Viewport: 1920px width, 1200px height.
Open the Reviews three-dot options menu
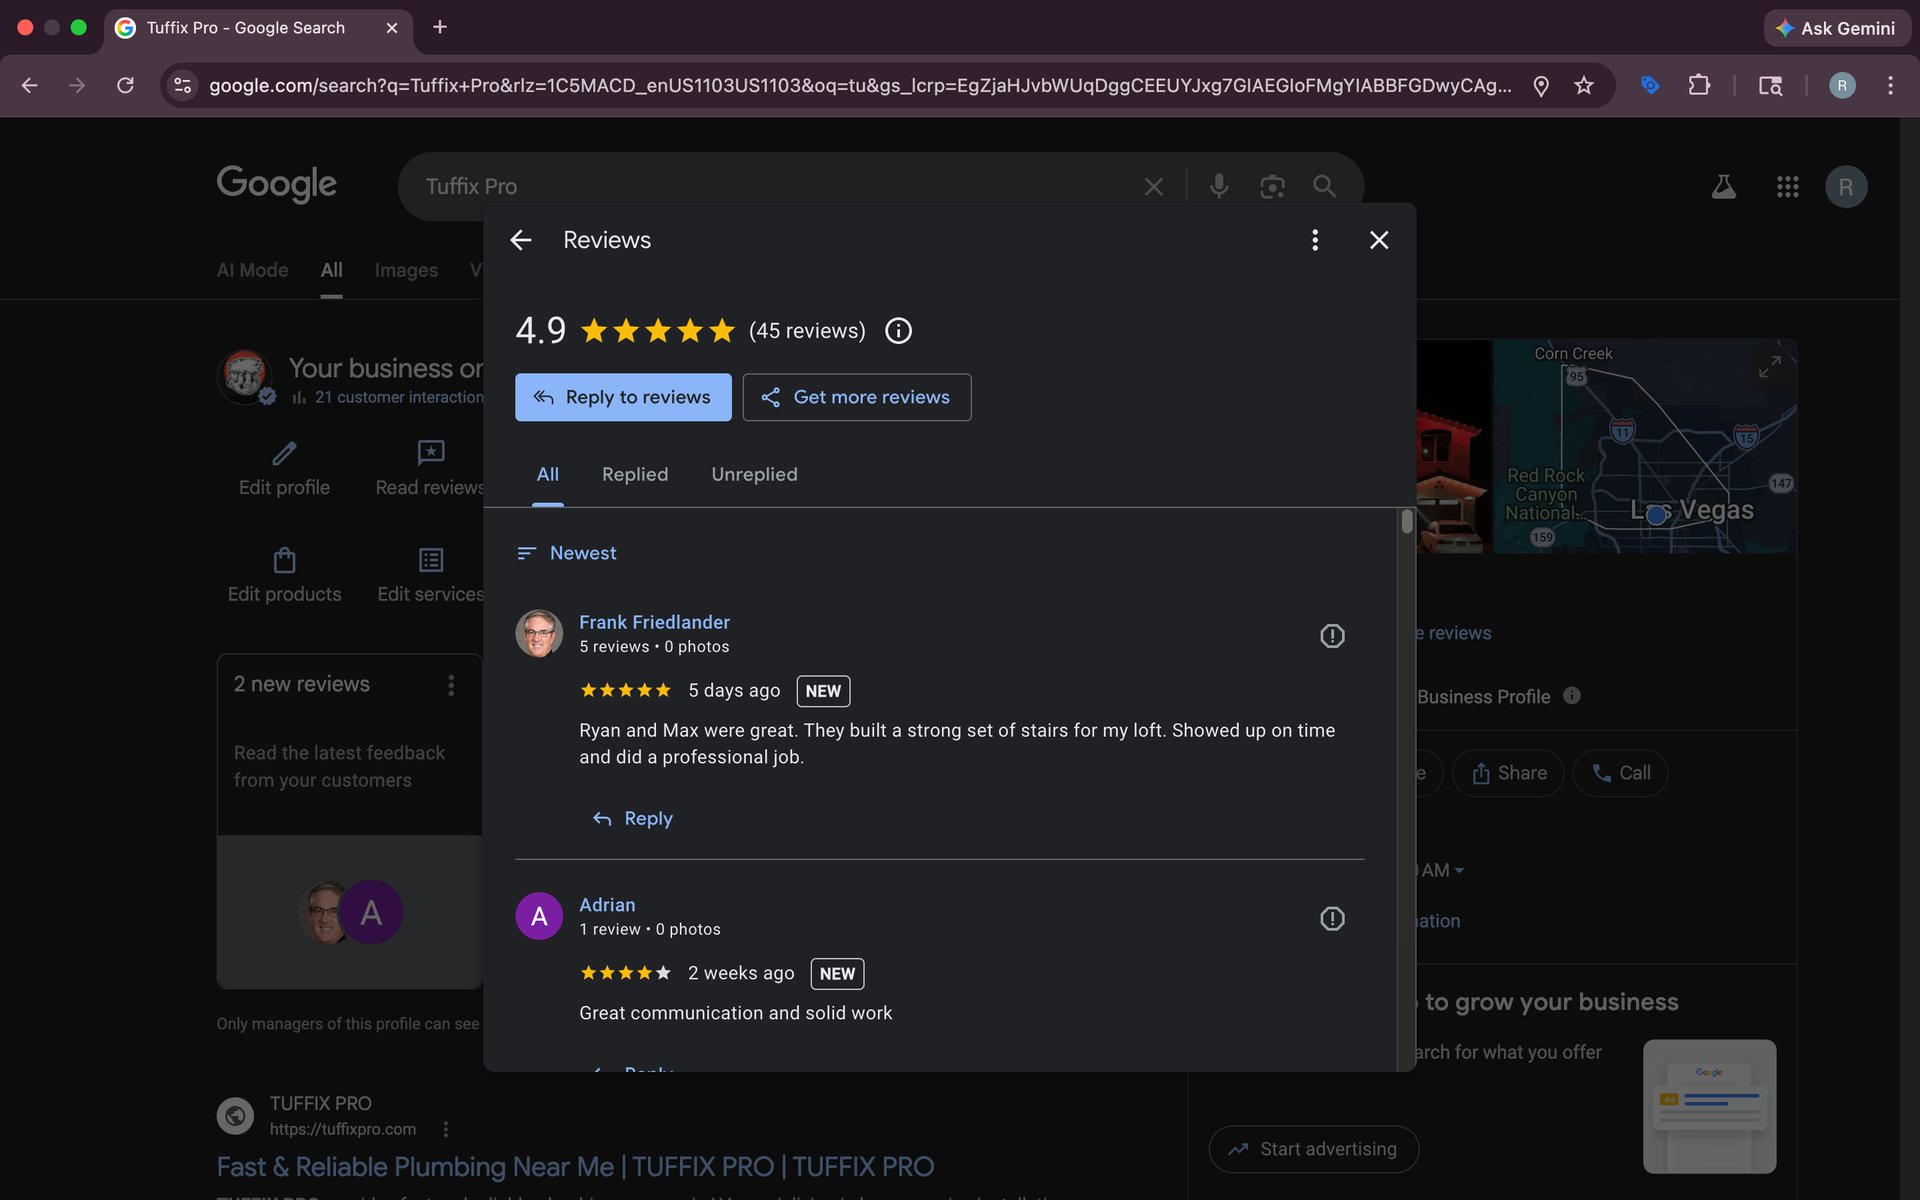coord(1315,240)
